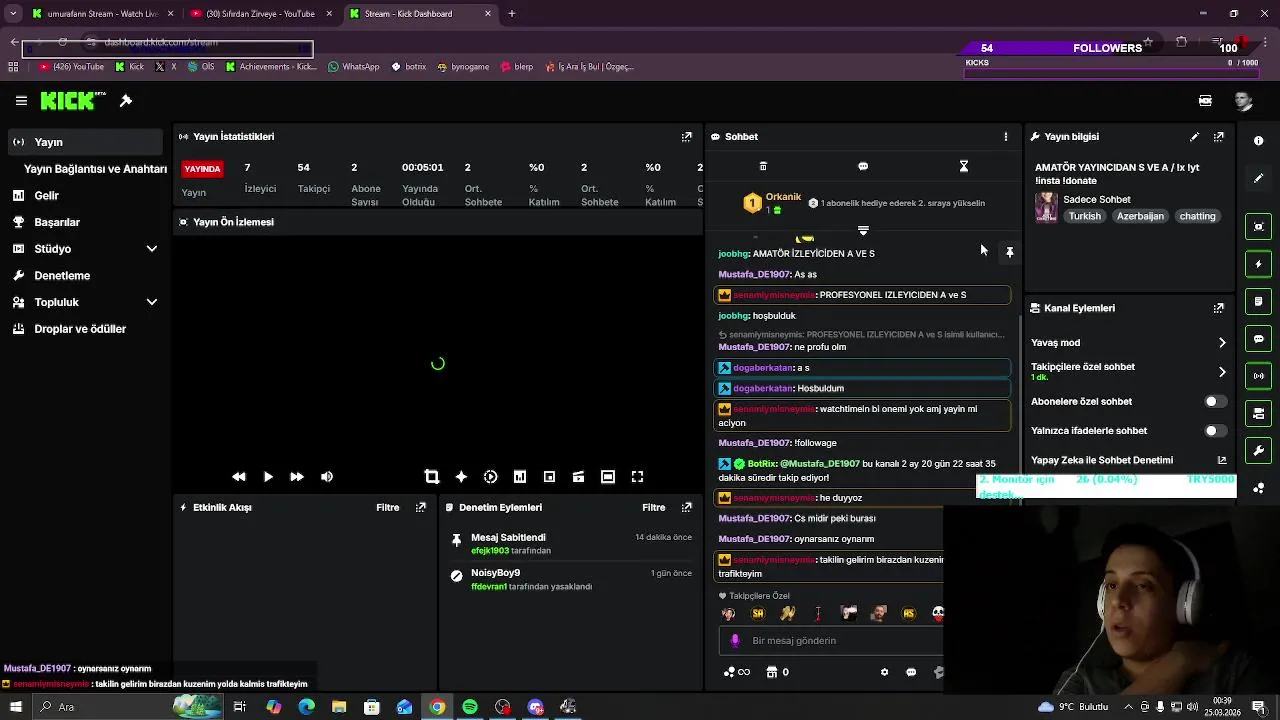This screenshot has height=720, width=1280.
Task: Open Yapay Zeka ile Sohbet Denetimi link
Action: click(1129, 460)
